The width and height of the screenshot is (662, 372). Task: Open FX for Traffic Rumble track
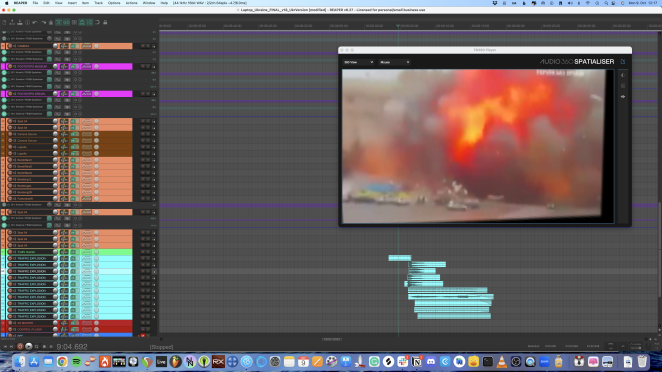74,252
